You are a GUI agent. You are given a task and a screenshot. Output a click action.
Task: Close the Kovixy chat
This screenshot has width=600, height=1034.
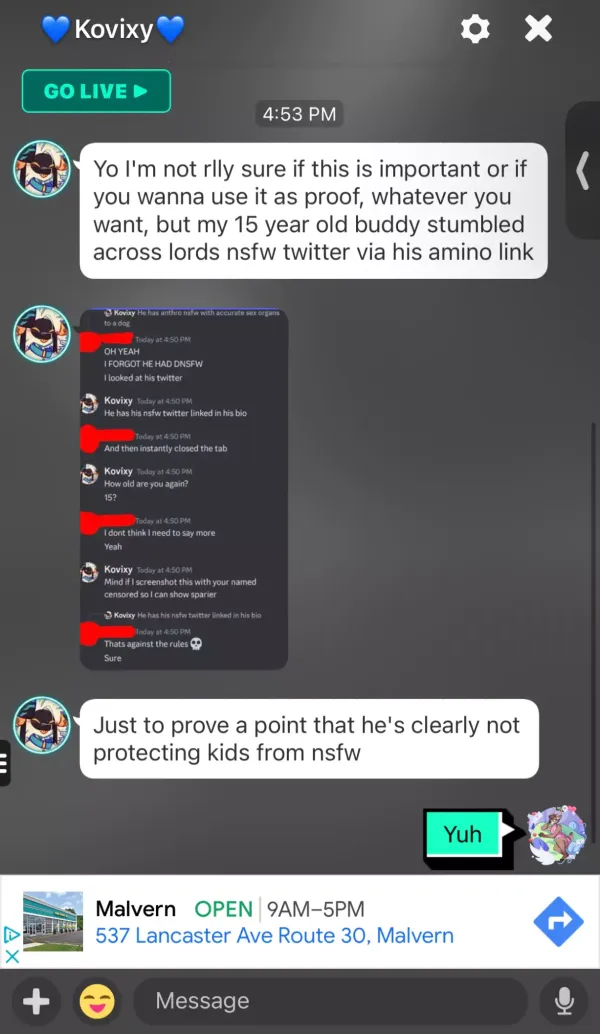coord(538,29)
